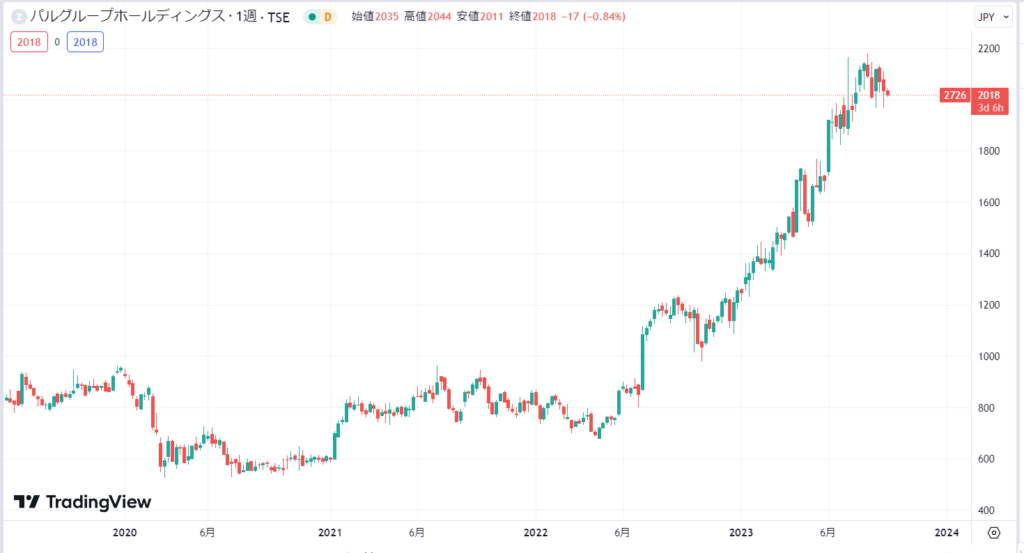Click the 2020 label on time axis
1024x553 pixels.
click(125, 532)
